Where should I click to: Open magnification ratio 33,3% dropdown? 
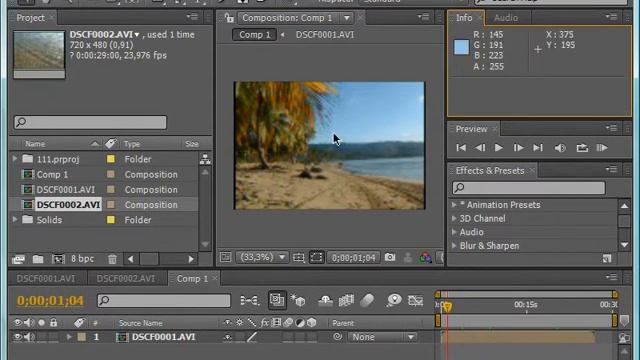(262, 257)
